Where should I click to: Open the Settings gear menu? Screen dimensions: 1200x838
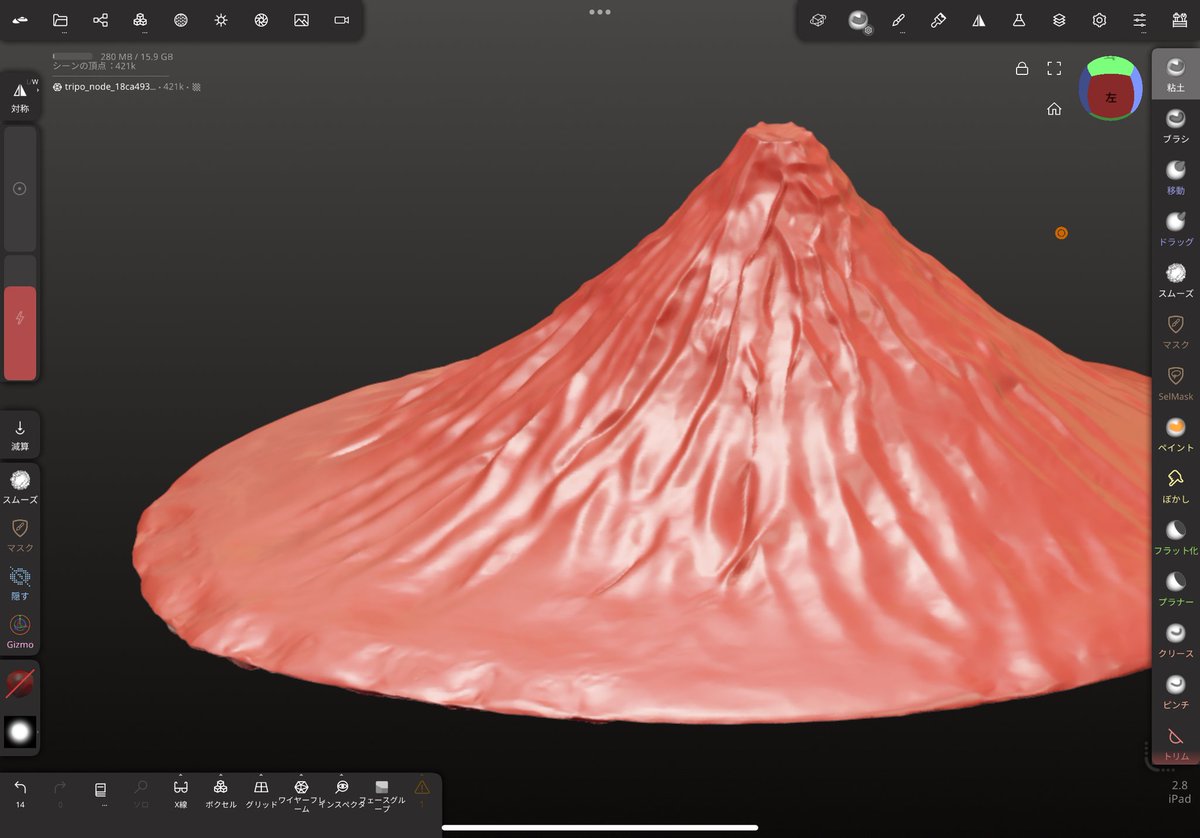[x=1099, y=20]
